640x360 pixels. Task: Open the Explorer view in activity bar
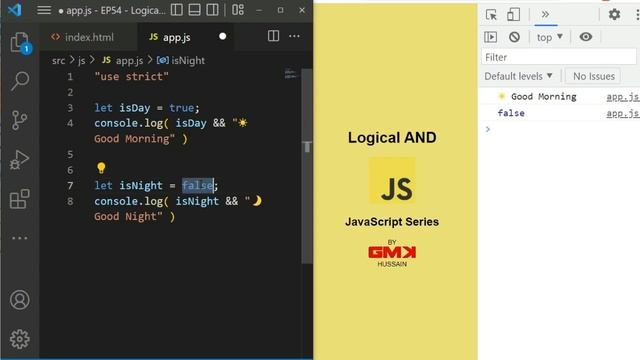point(20,42)
